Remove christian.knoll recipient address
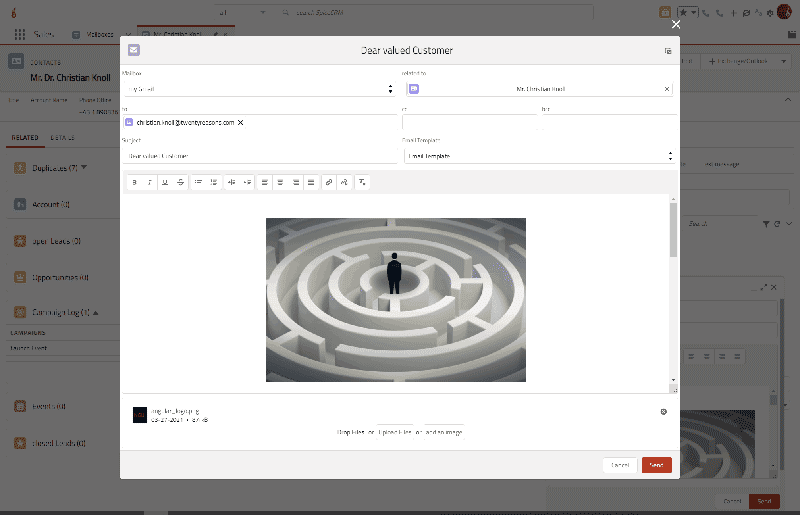 tap(240, 122)
